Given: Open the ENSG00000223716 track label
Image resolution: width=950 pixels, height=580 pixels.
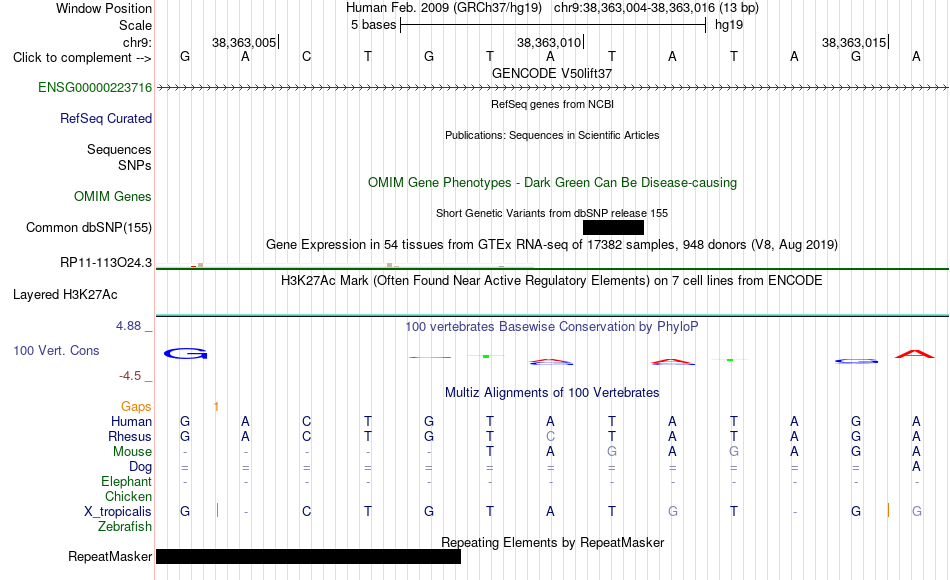Looking at the screenshot, I should click(x=95, y=87).
